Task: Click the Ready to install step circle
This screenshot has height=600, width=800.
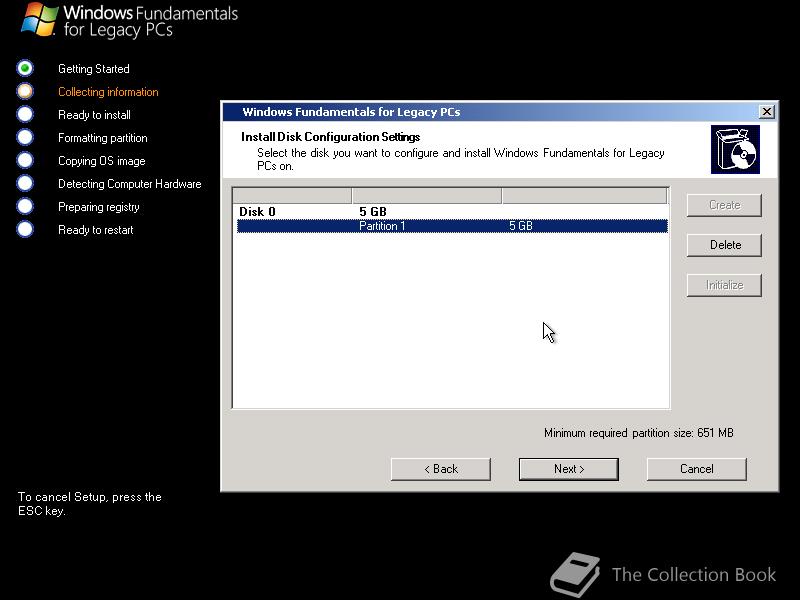Action: pos(24,114)
